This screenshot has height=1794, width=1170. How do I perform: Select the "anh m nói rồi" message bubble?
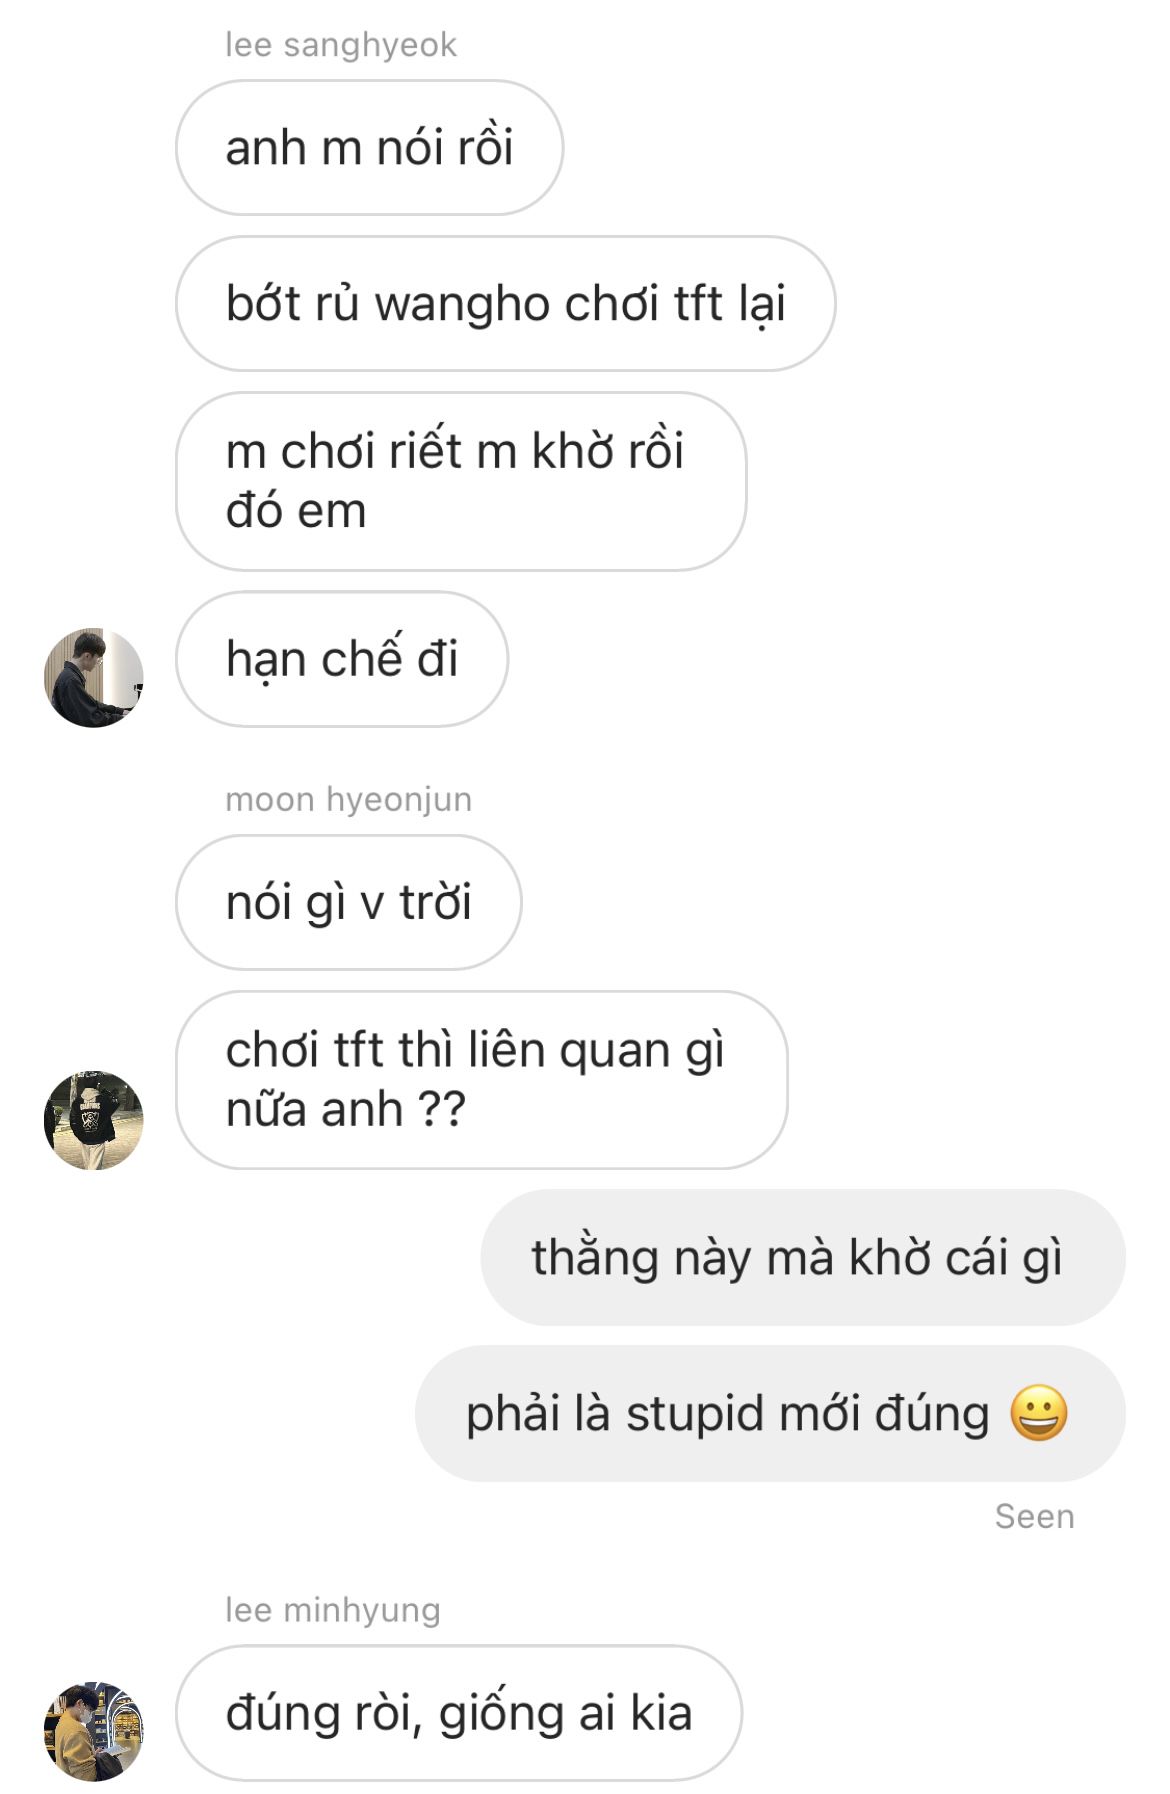coord(369,147)
